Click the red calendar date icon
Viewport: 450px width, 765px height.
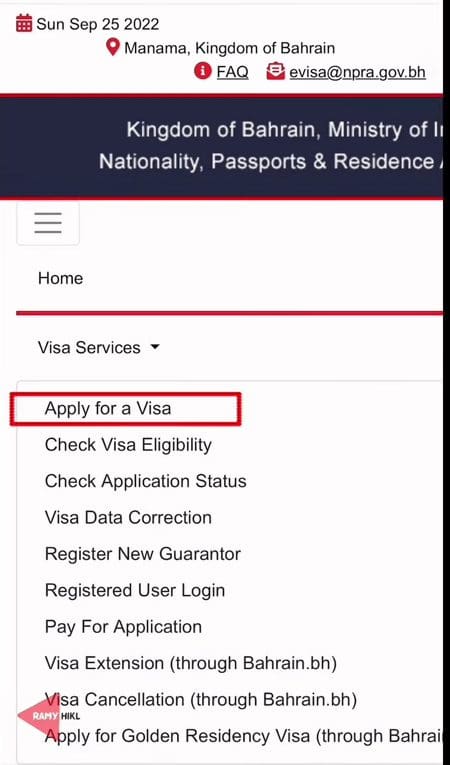coord(24,23)
